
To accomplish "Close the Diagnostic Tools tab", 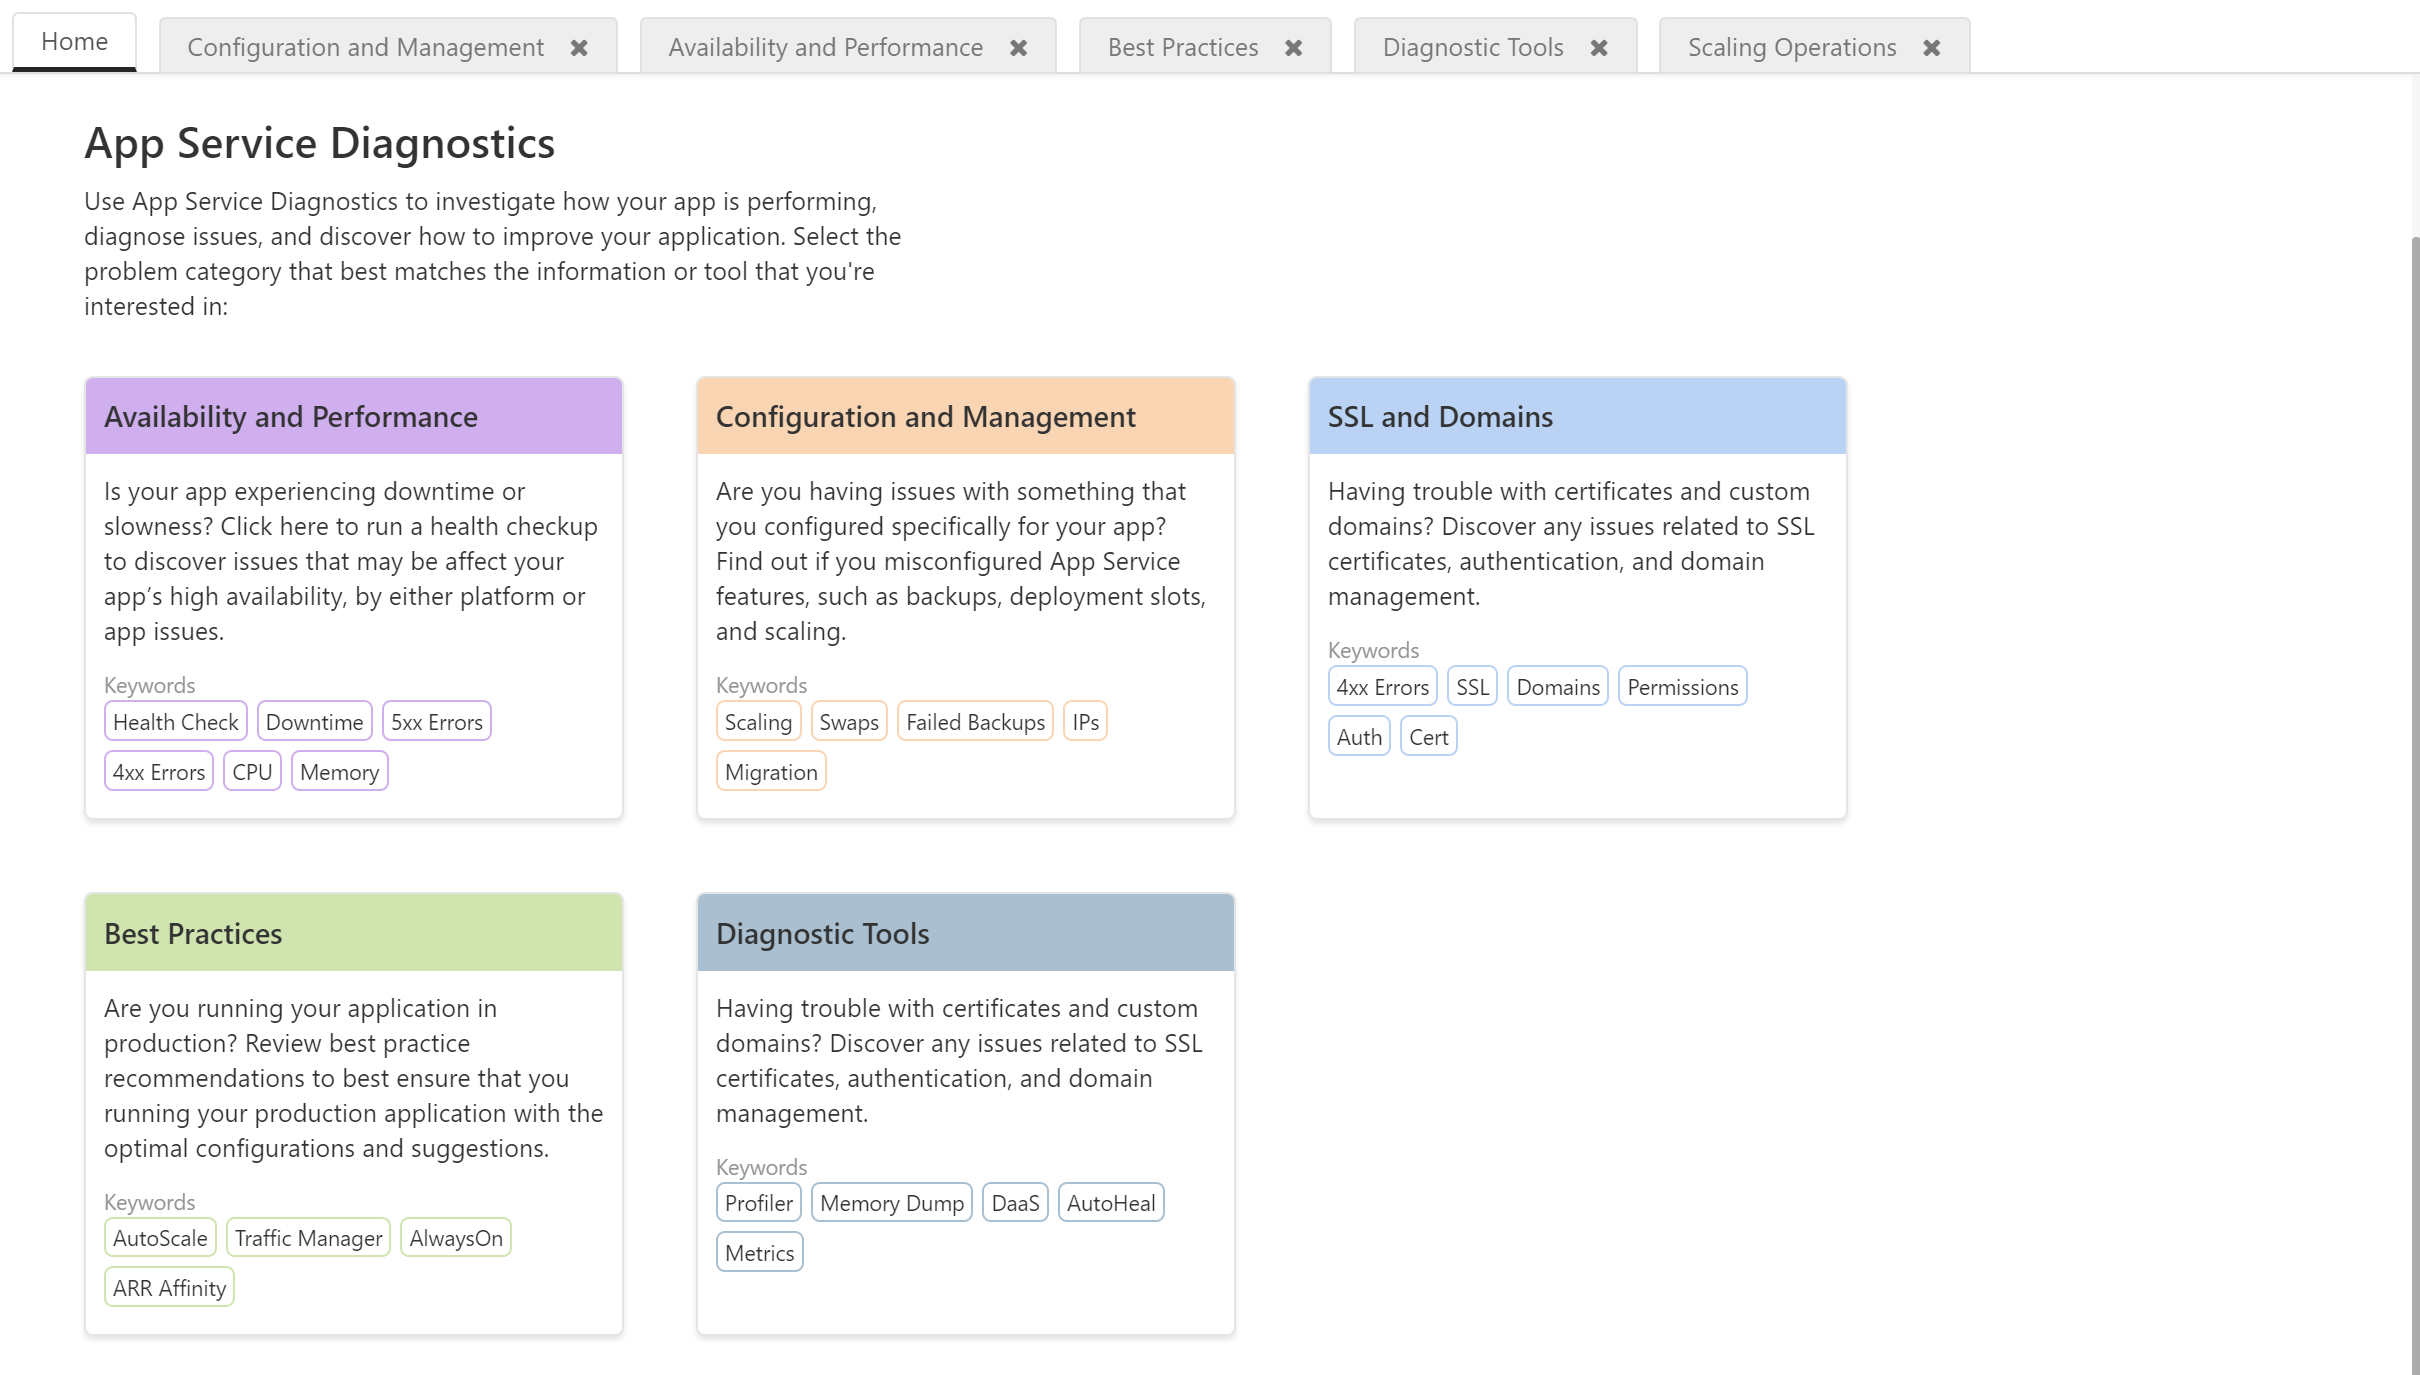I will point(1599,48).
